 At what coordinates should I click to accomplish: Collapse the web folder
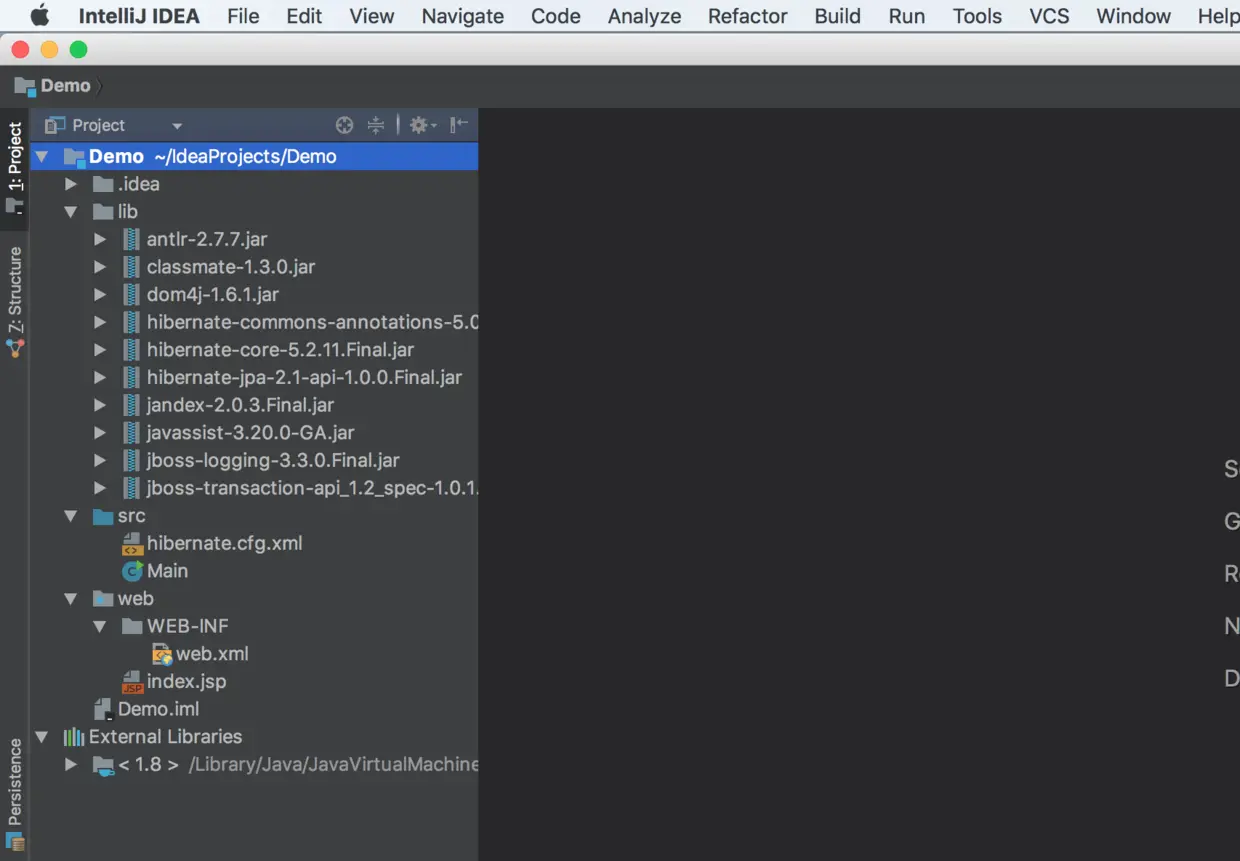[x=70, y=599]
